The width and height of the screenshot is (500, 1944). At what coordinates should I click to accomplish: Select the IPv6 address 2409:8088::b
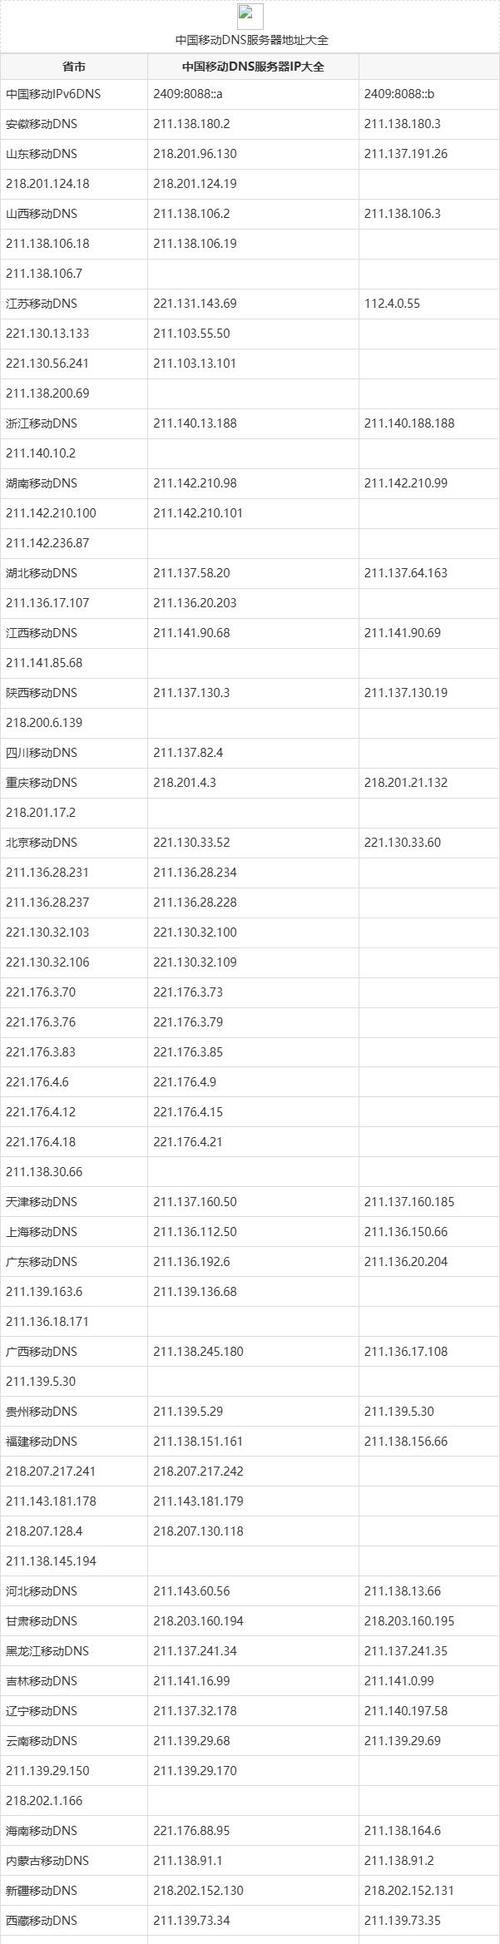pos(399,94)
